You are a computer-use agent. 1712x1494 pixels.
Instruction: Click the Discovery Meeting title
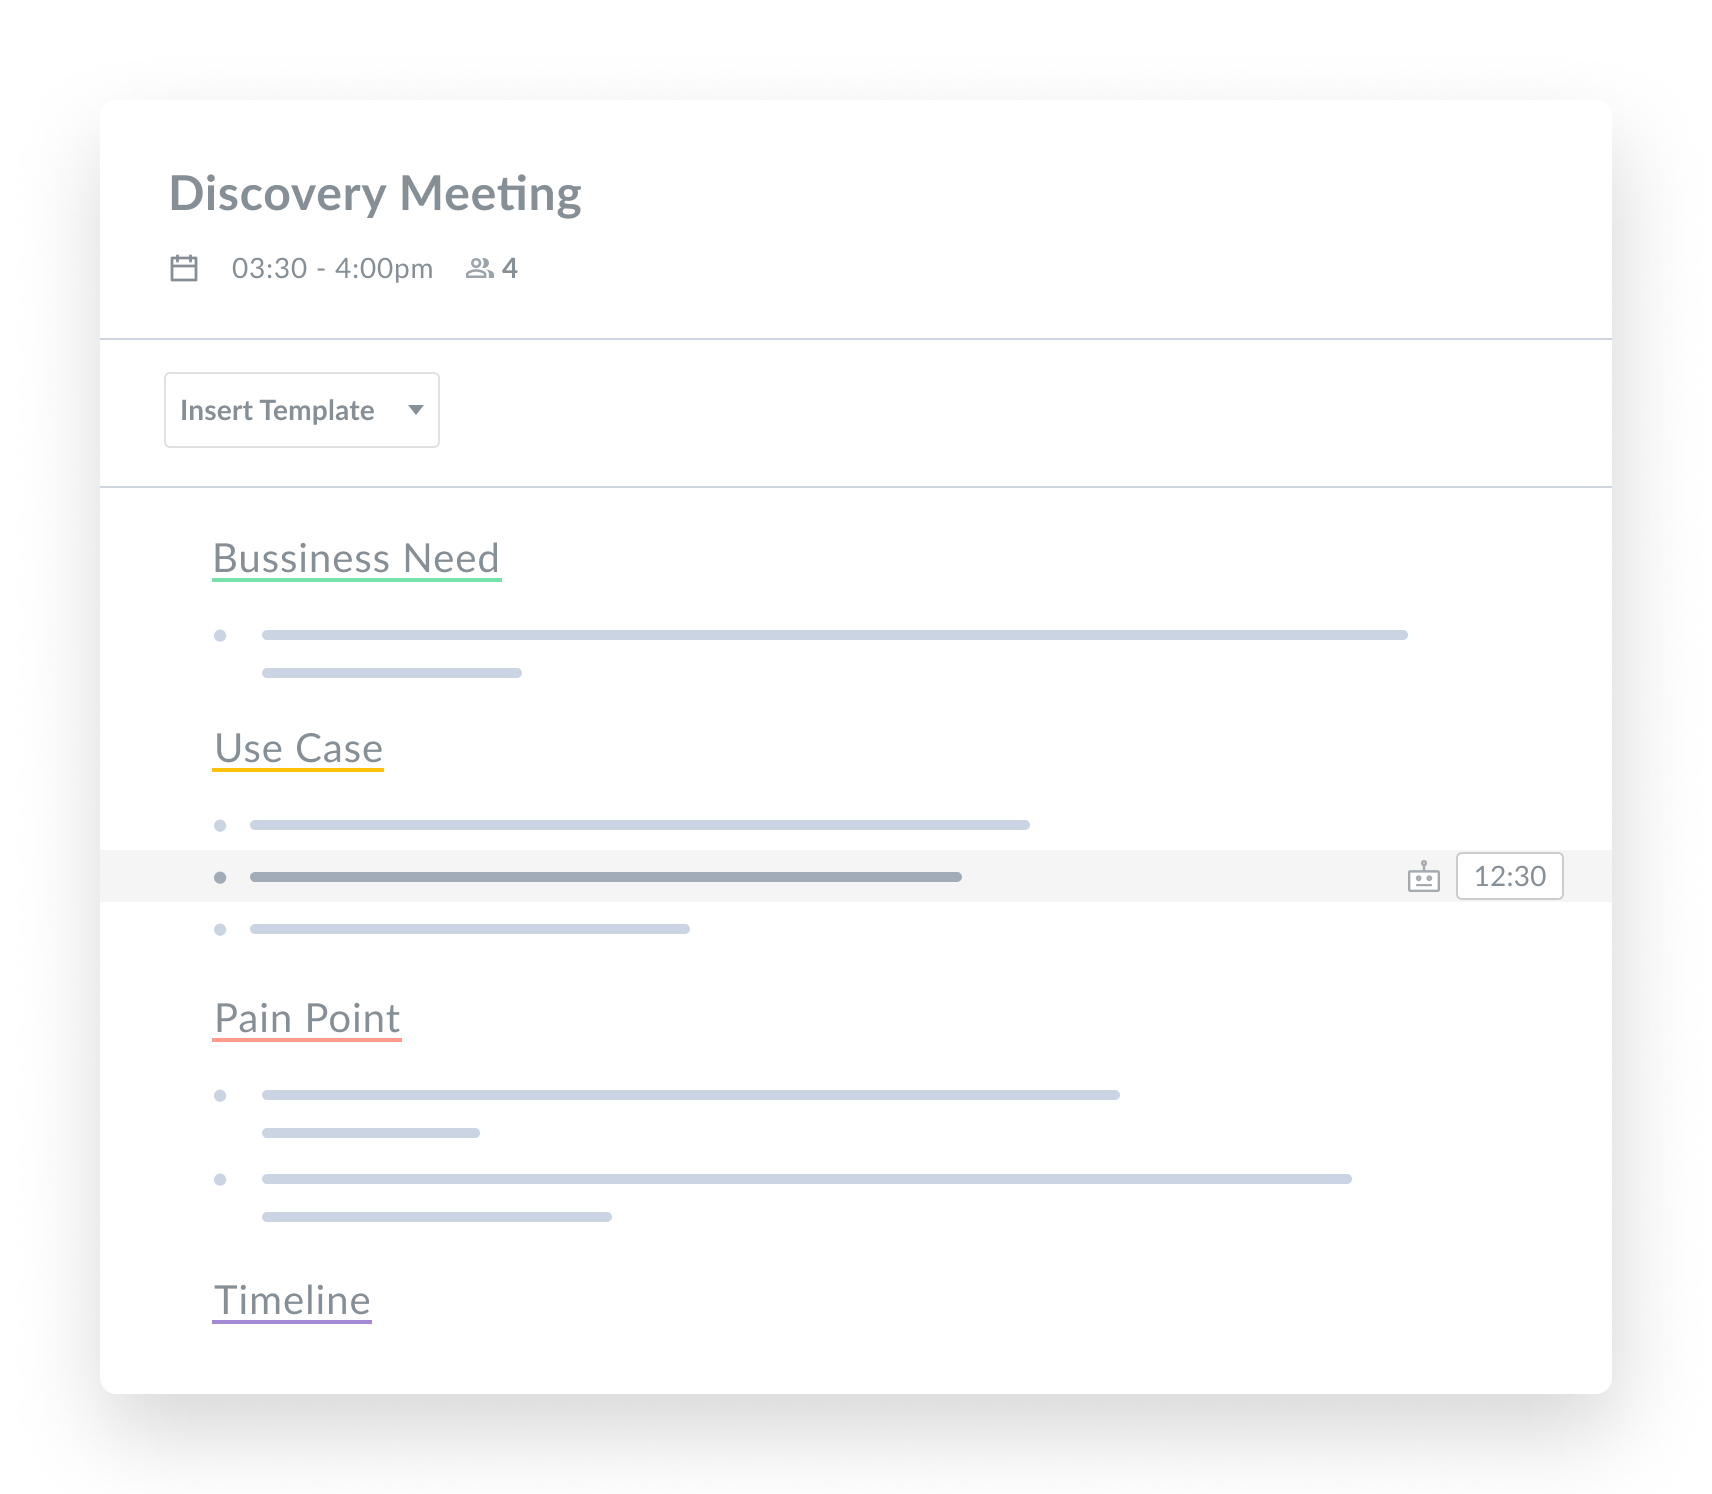point(375,193)
